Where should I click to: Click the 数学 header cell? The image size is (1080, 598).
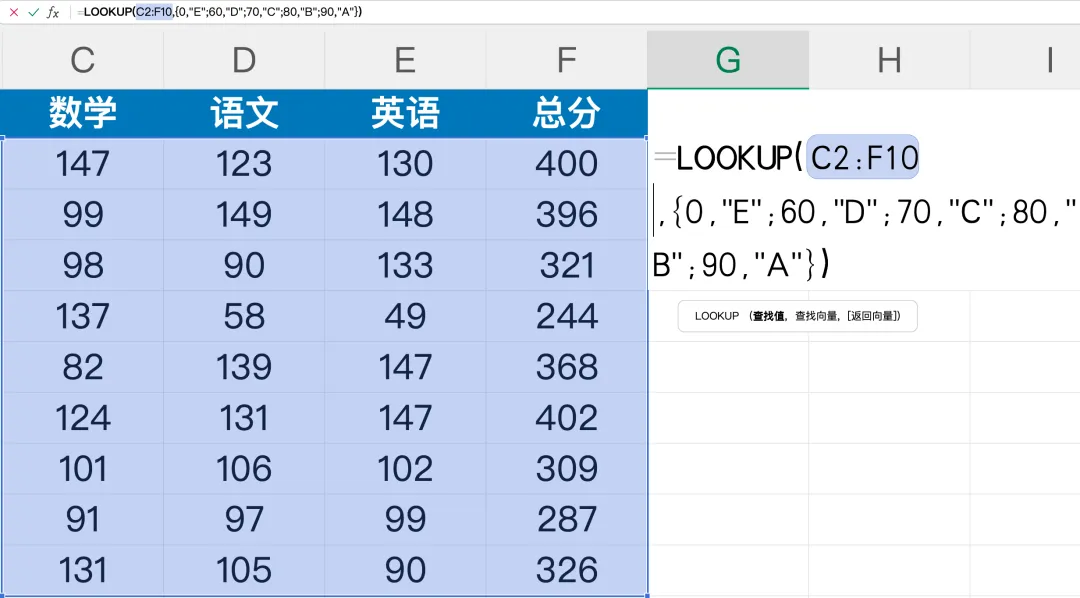[x=83, y=113]
